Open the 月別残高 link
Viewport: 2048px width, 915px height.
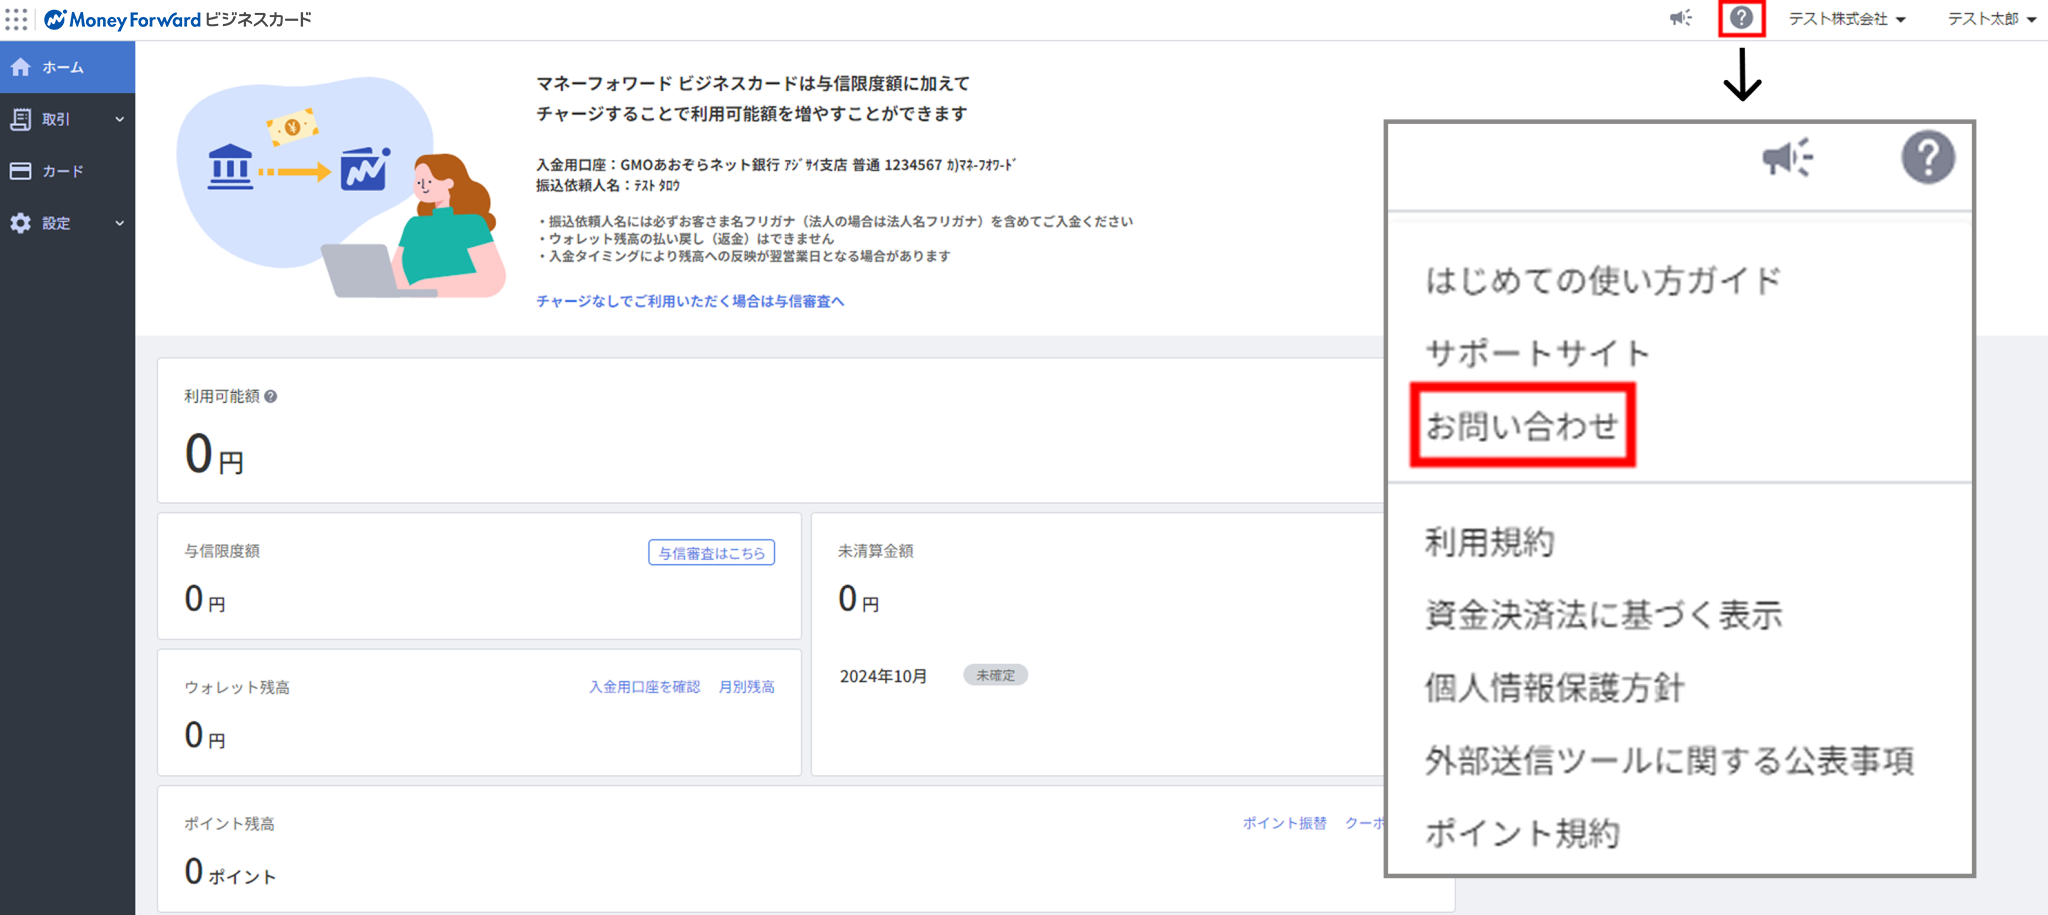[x=746, y=687]
